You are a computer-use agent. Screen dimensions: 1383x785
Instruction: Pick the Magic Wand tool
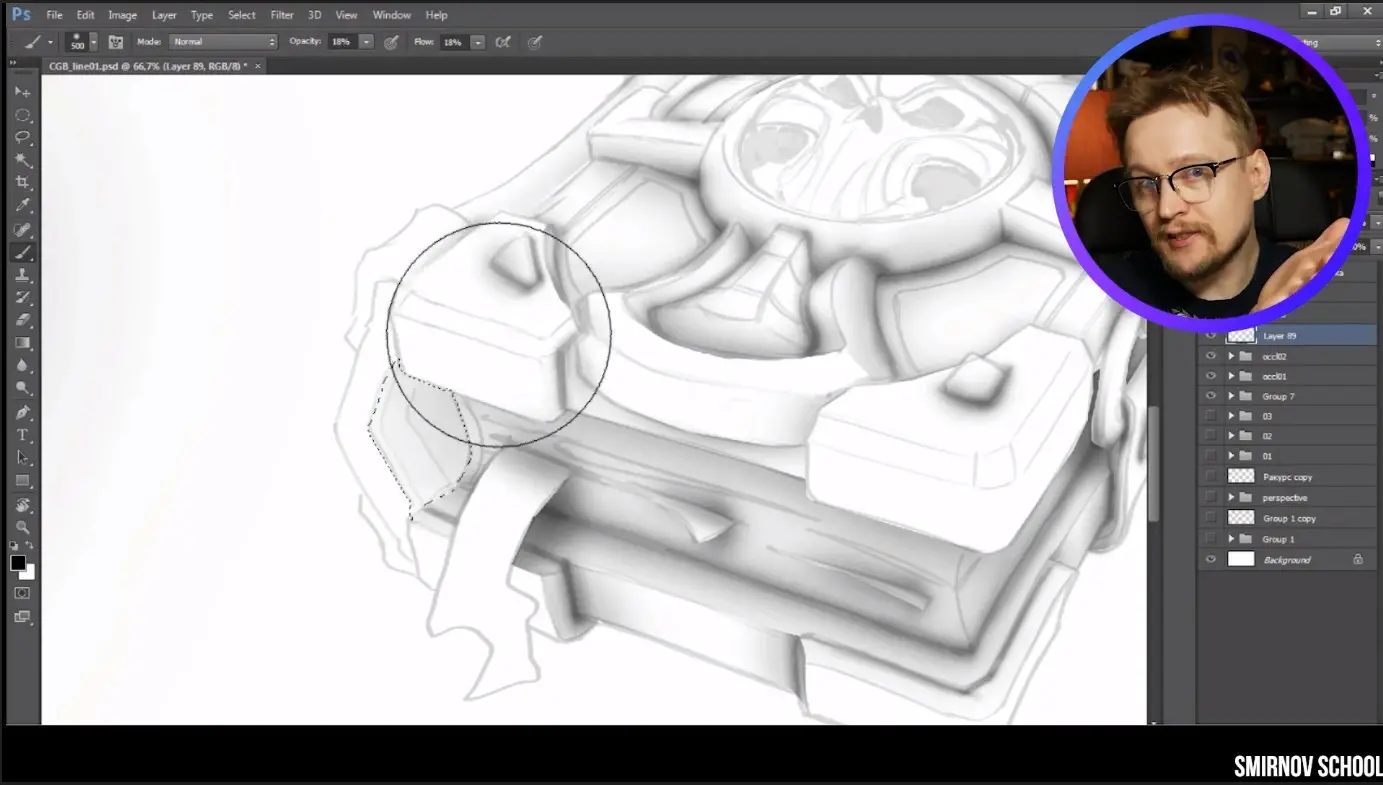click(22, 160)
